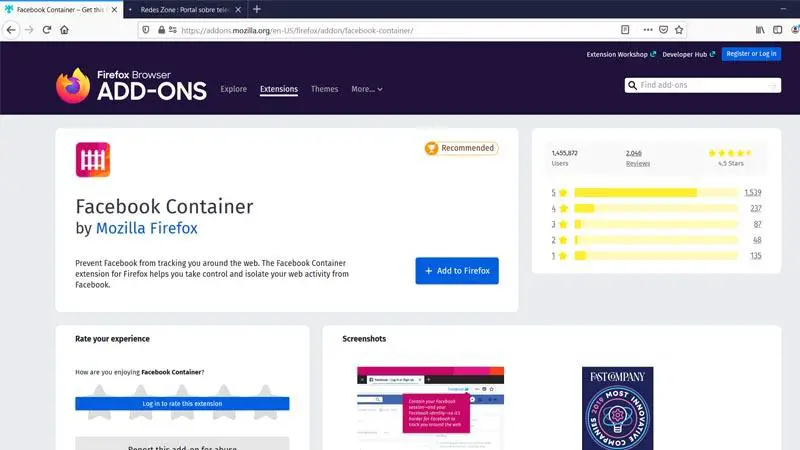
Task: Click the 237 four-star count
Action: tap(756, 208)
